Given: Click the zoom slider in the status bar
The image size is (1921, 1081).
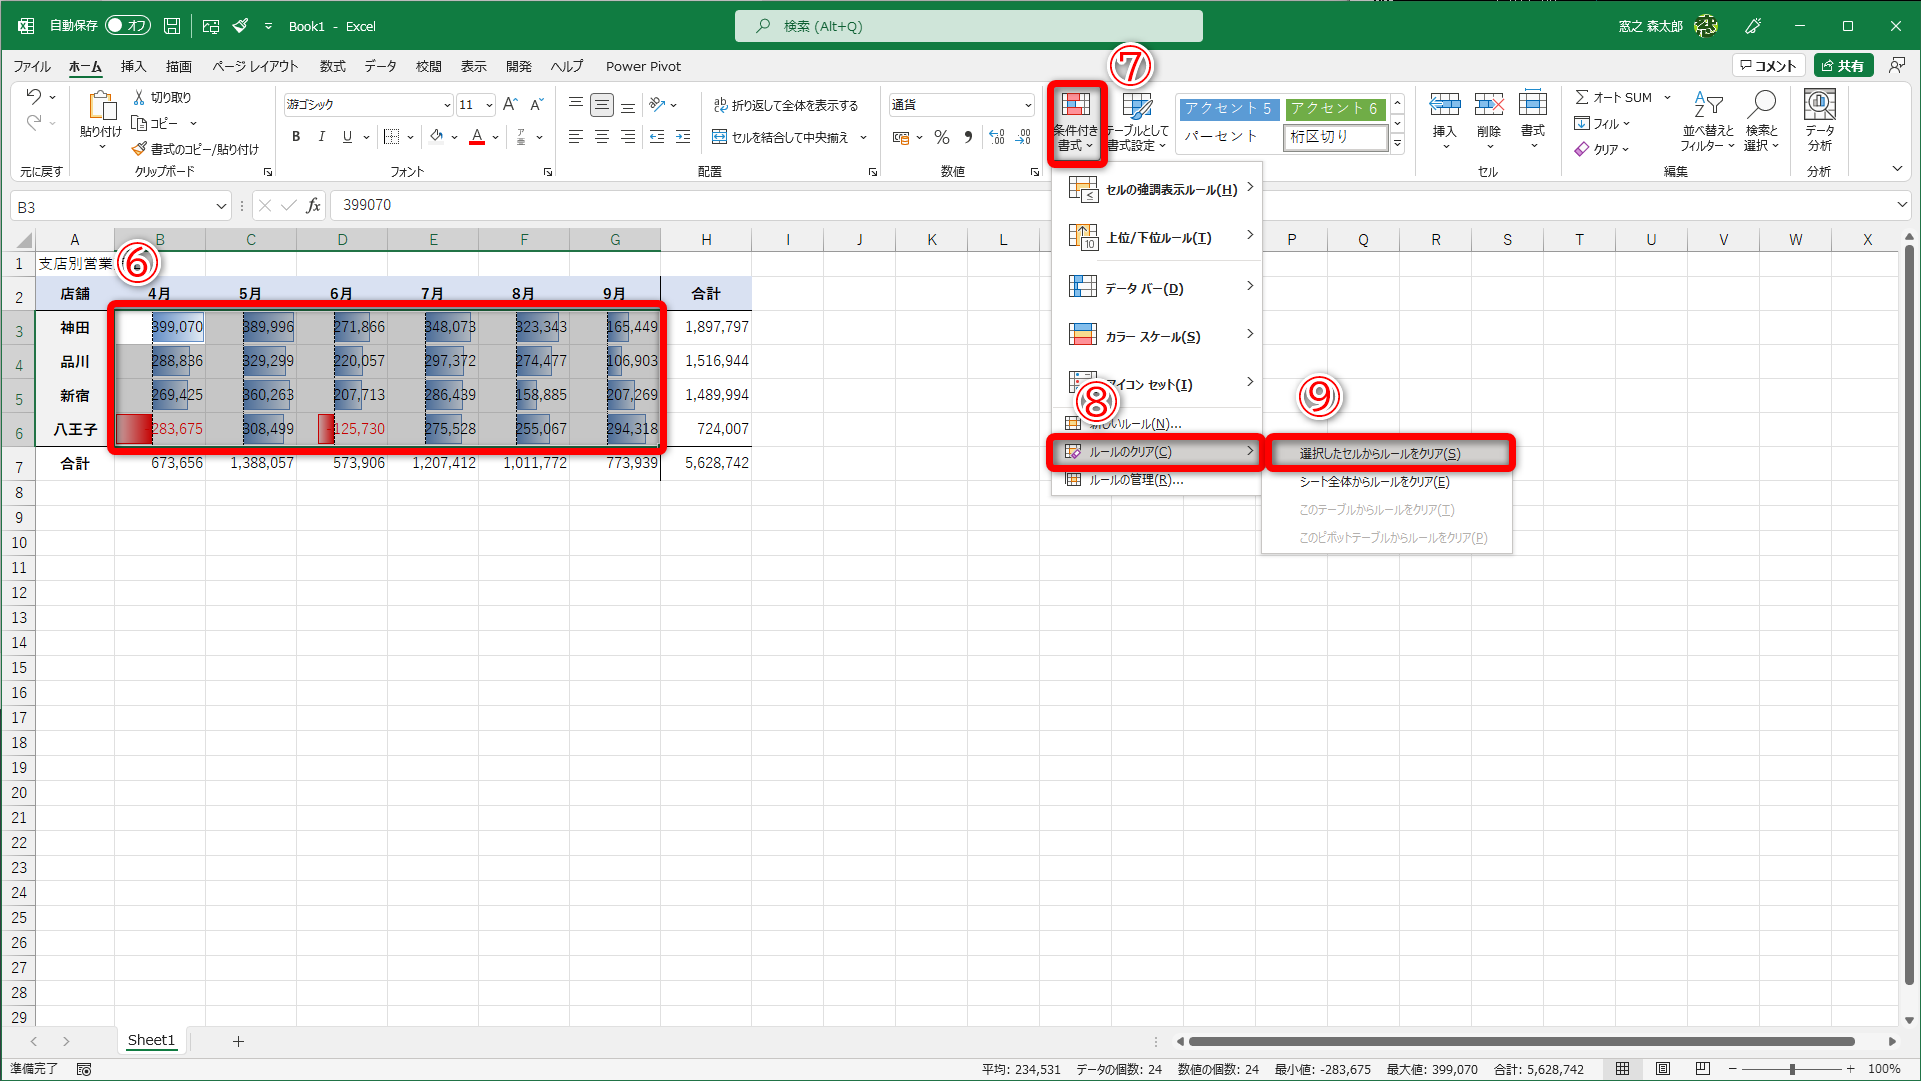Looking at the screenshot, I should (1792, 1069).
